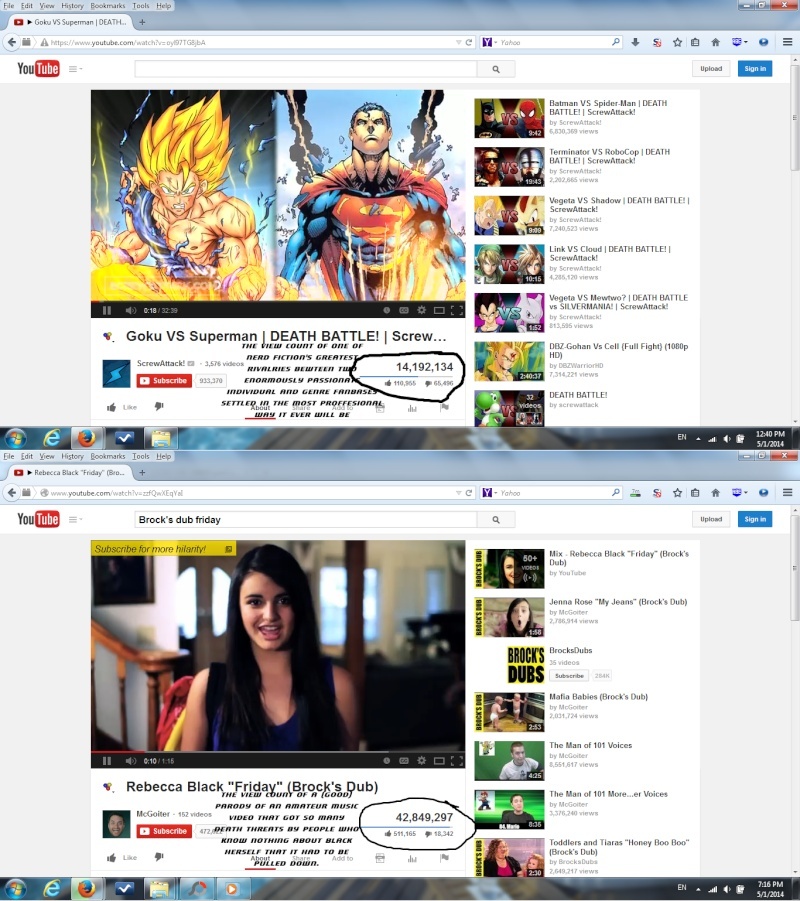This screenshot has height=901, width=800.
Task: Open Firefox hamburger menu in Goku VS Superman window
Action: pyautogui.click(x=788, y=42)
